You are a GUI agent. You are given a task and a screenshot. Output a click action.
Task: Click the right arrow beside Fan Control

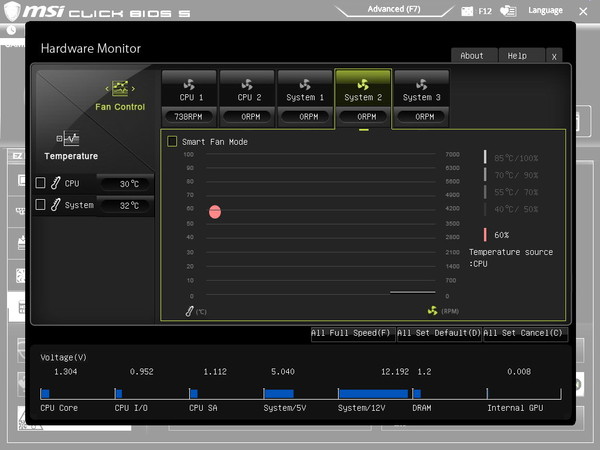click(133, 89)
